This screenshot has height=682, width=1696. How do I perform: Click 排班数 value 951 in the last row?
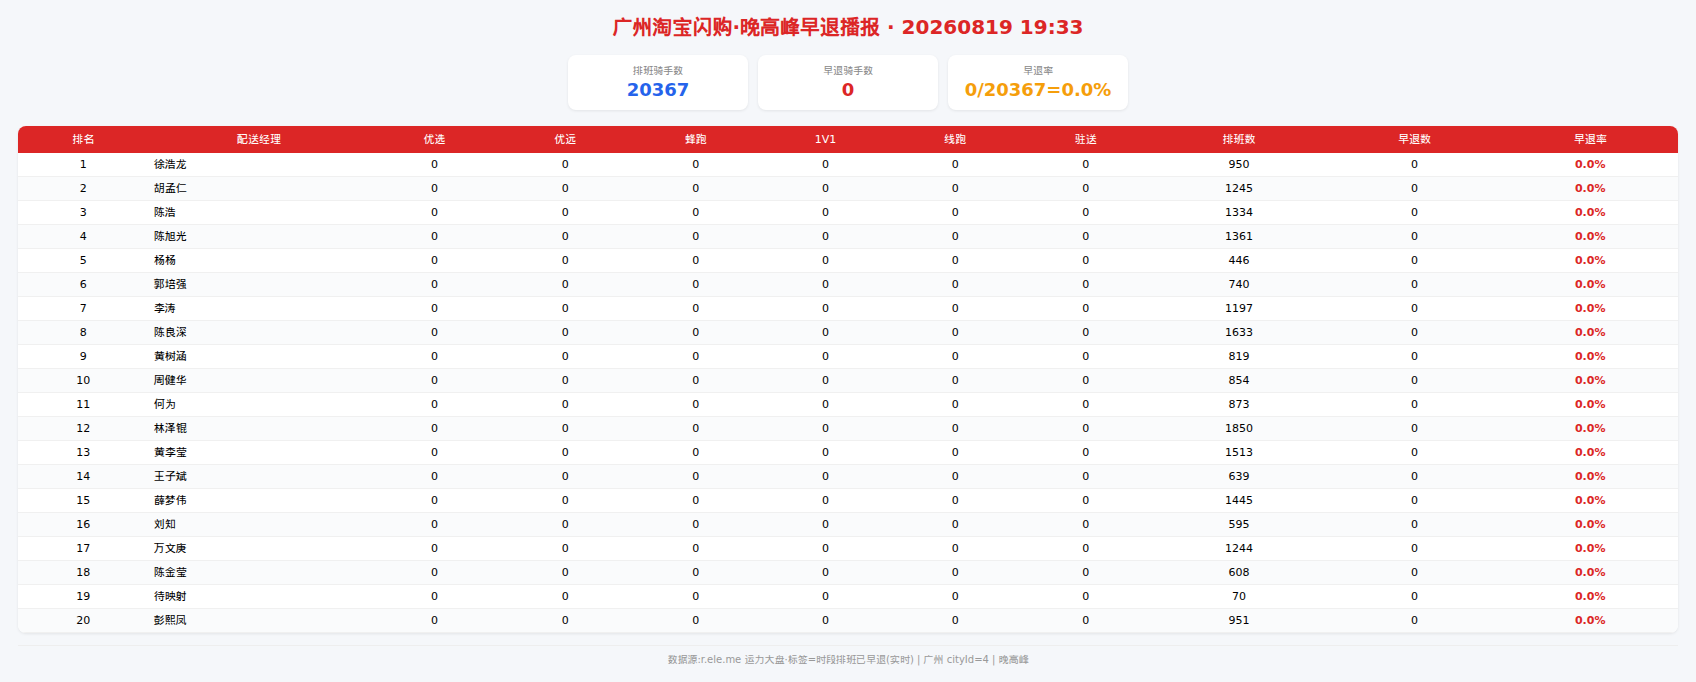tap(1239, 620)
